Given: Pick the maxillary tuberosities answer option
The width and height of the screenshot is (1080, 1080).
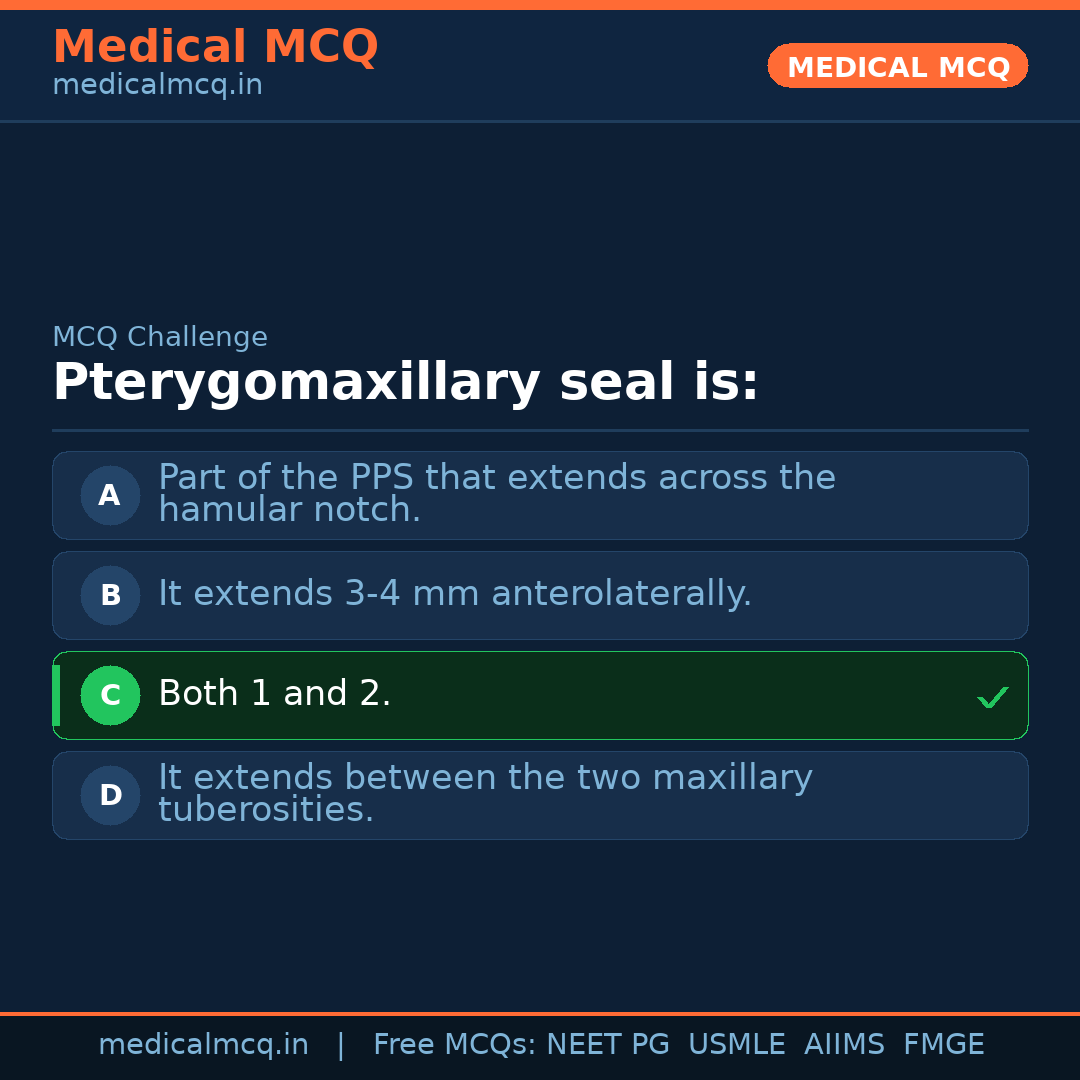Looking at the screenshot, I should pos(485,794).
